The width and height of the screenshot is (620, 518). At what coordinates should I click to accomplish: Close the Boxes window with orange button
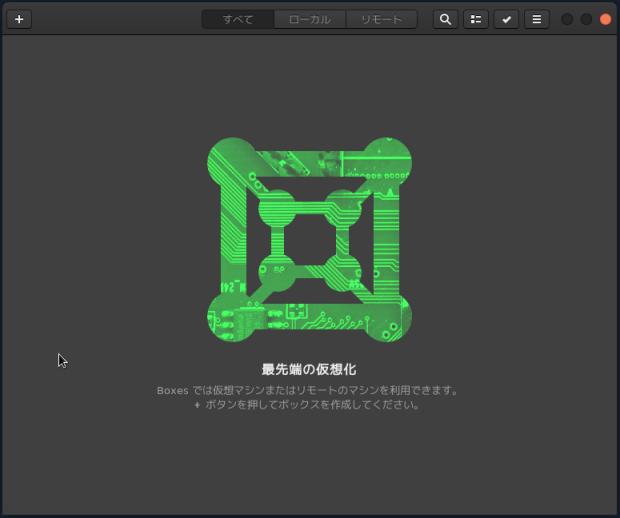[605, 19]
